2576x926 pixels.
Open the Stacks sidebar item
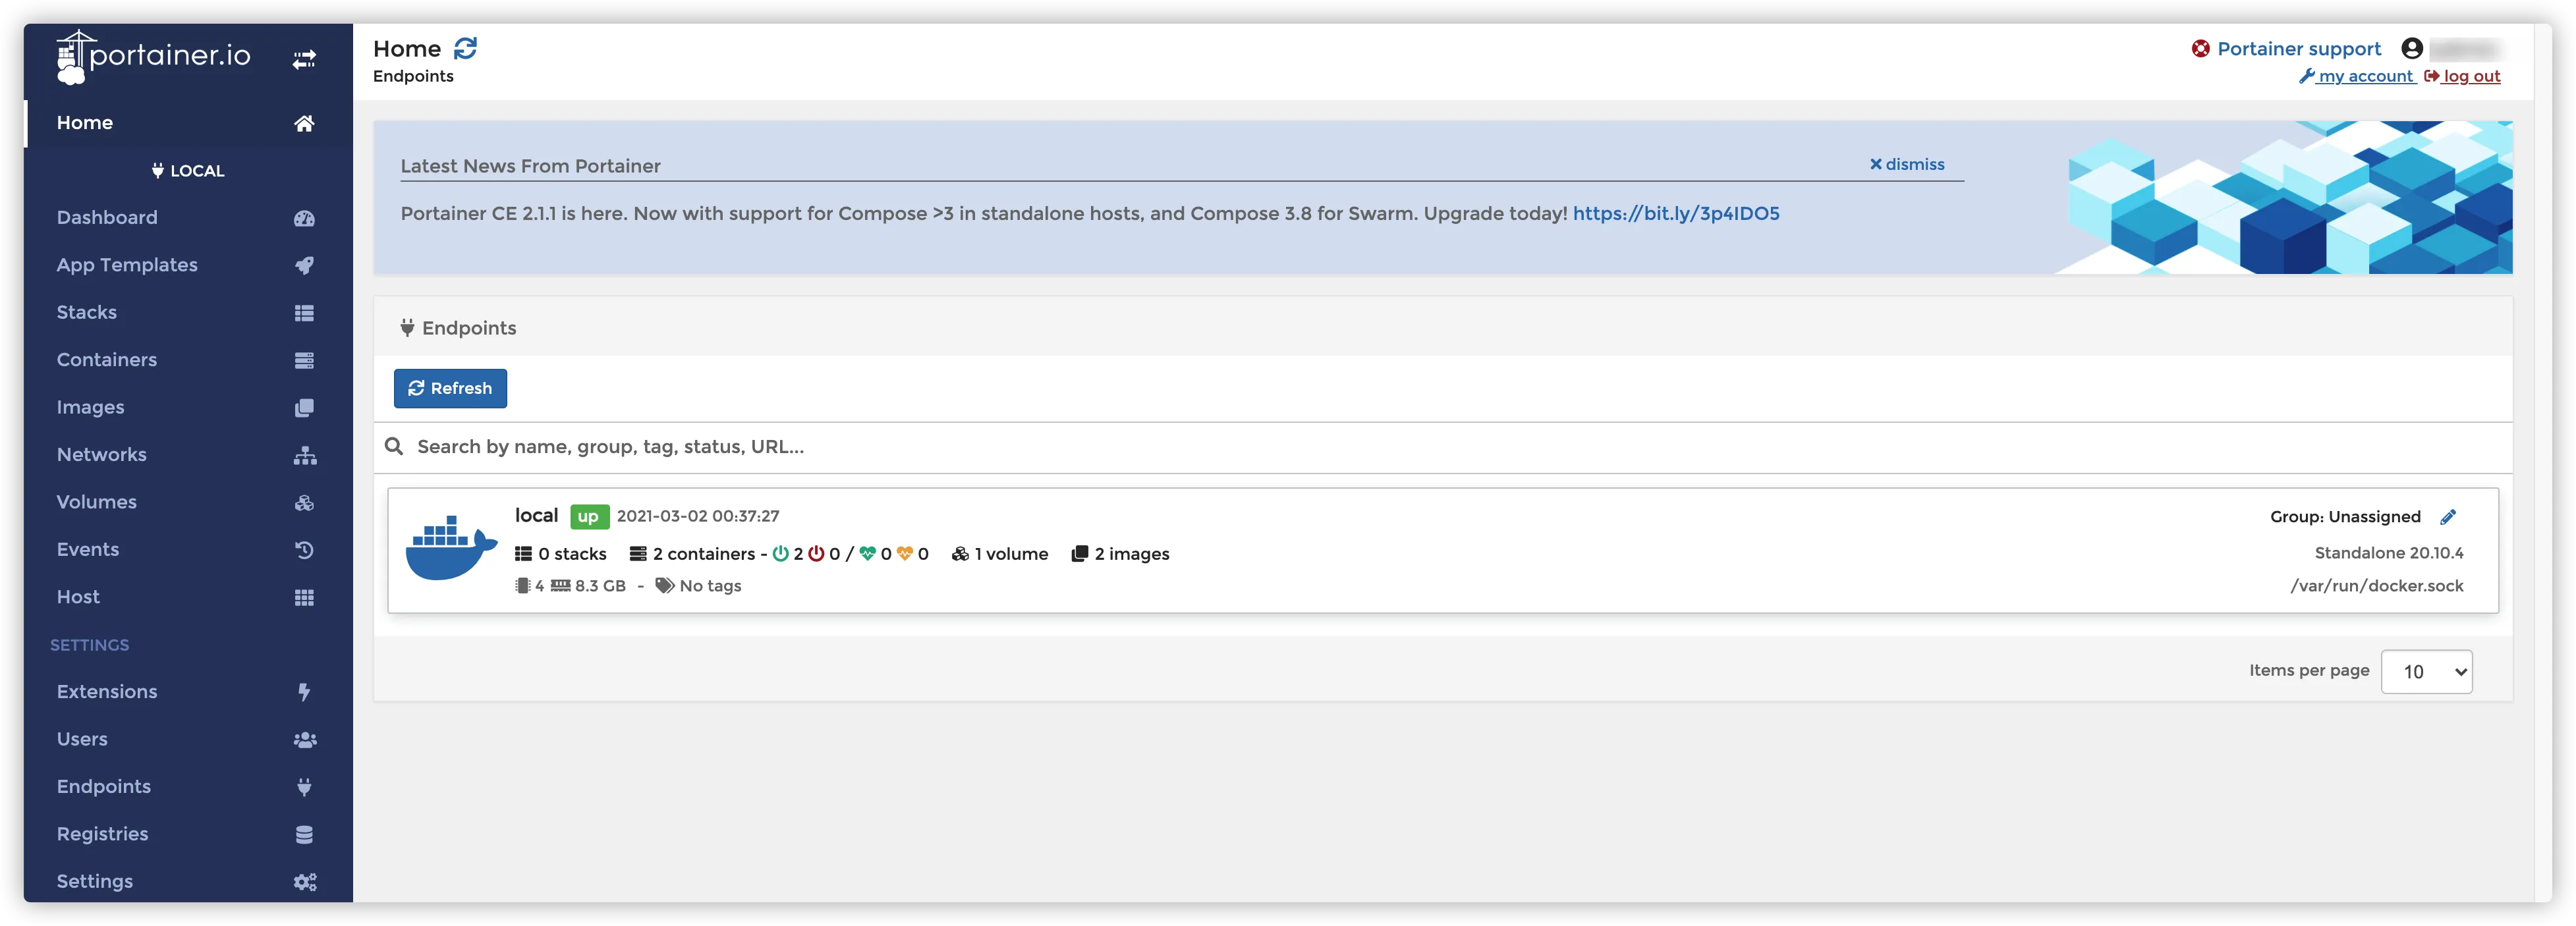click(x=87, y=312)
